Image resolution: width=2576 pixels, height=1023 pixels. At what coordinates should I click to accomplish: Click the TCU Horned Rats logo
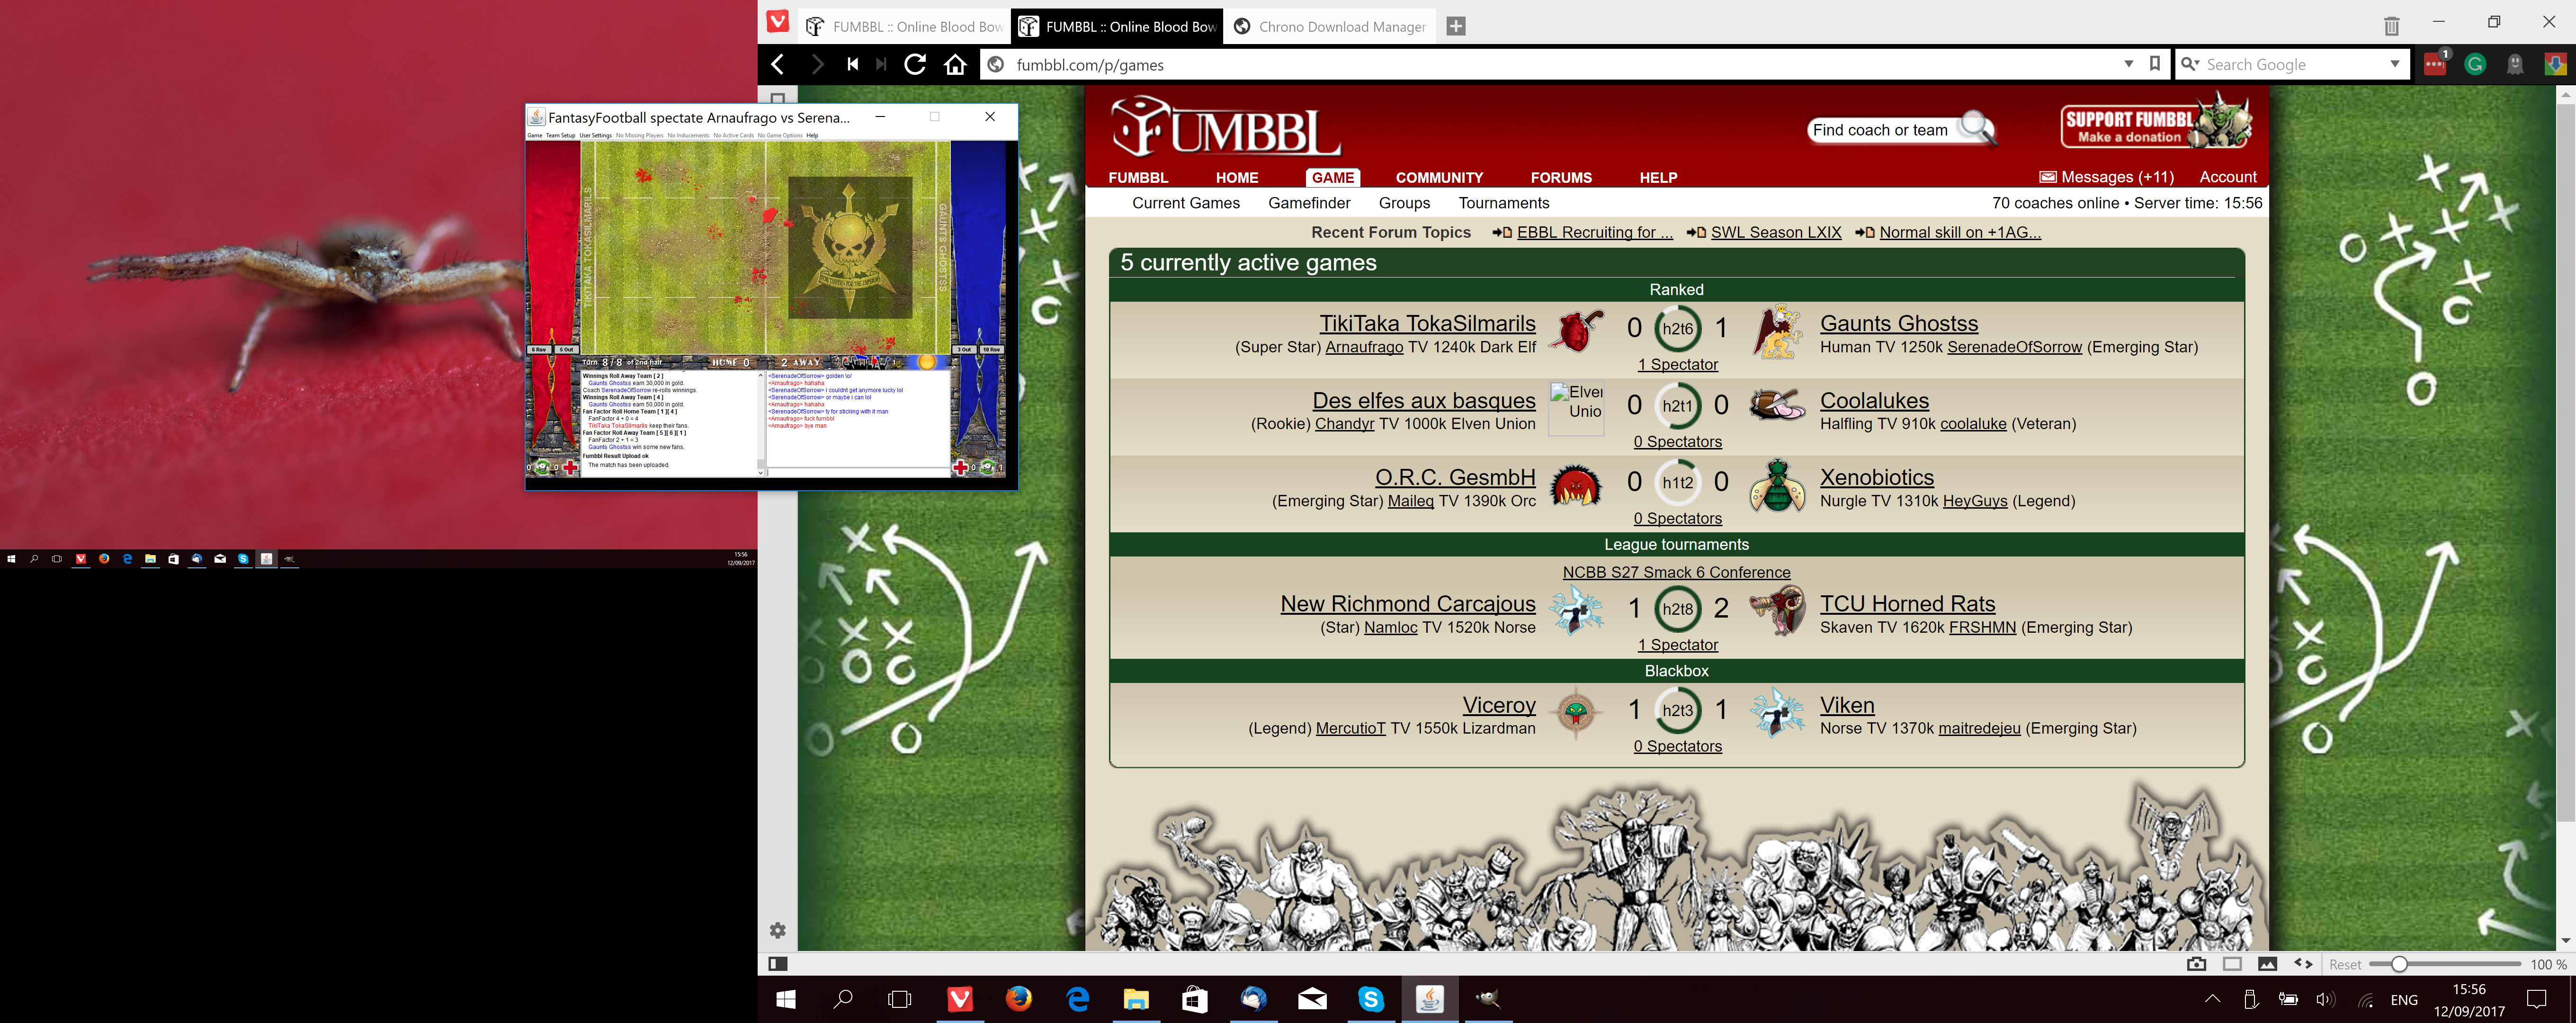[1777, 610]
